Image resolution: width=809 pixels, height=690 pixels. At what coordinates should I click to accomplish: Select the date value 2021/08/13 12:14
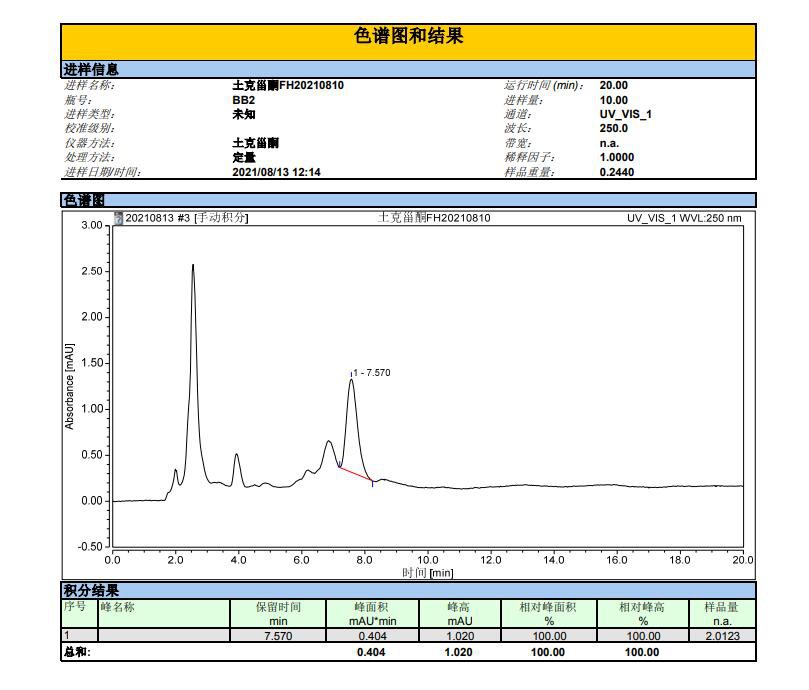[x=277, y=172]
